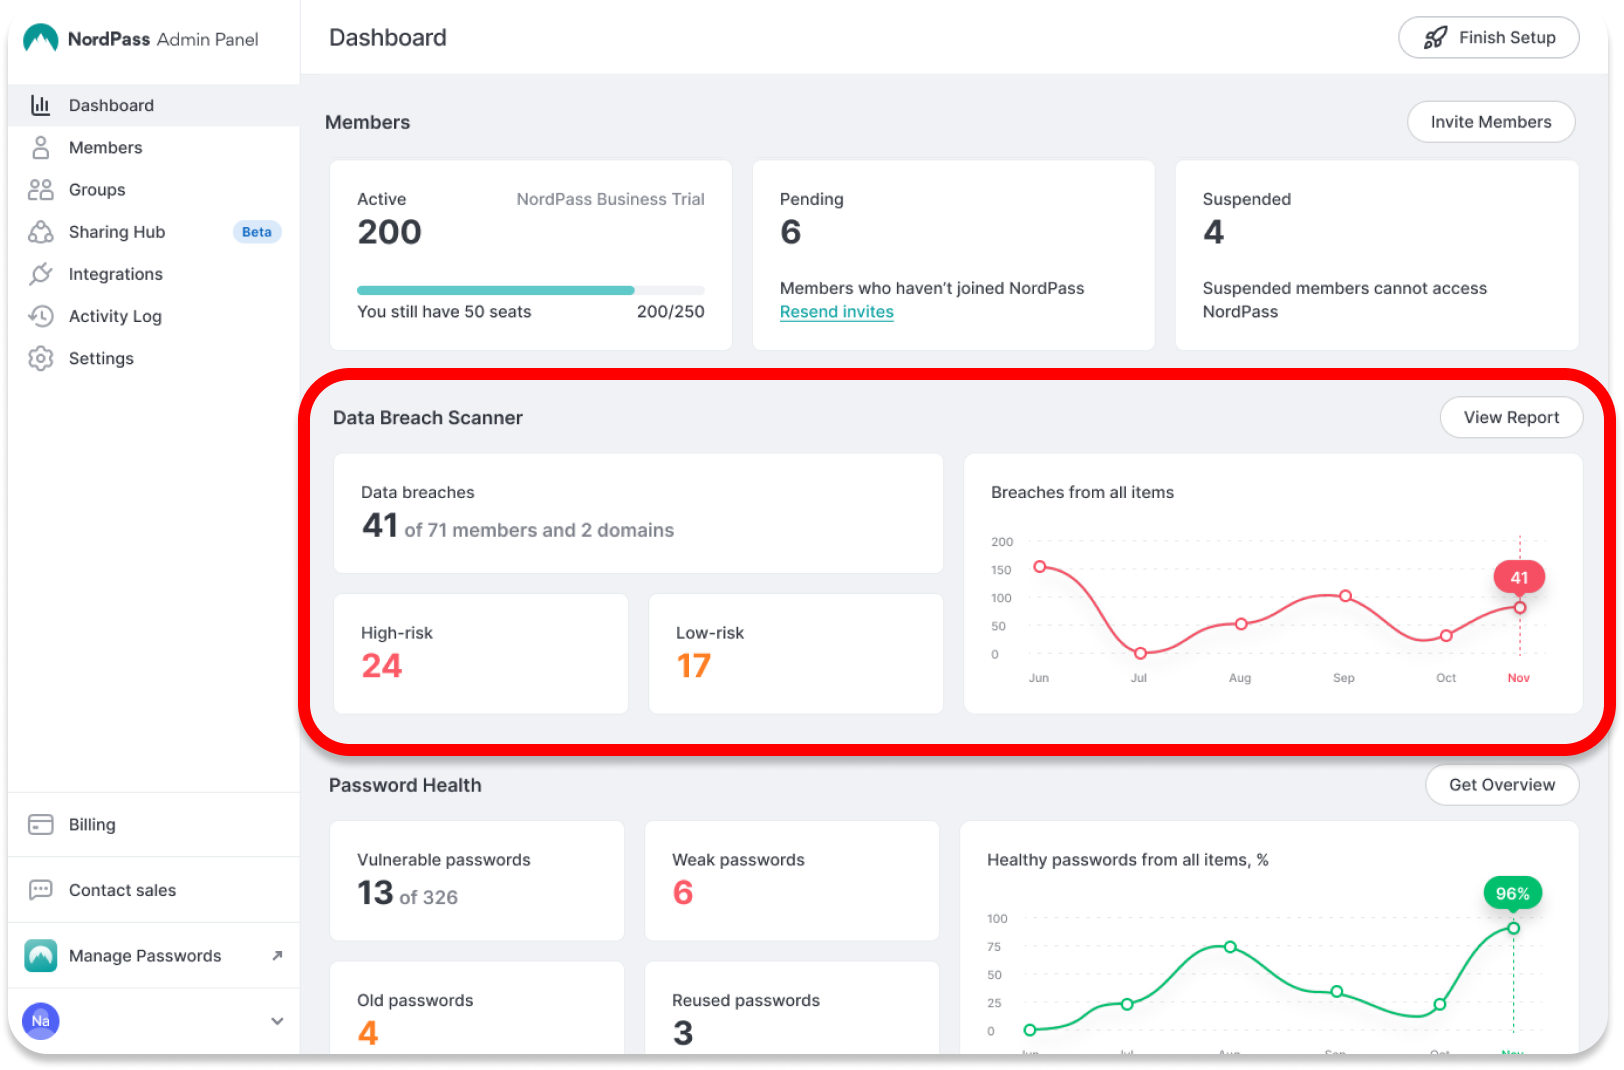This screenshot has height=1070, width=1624.
Task: Click the Members person icon
Action: point(40,148)
